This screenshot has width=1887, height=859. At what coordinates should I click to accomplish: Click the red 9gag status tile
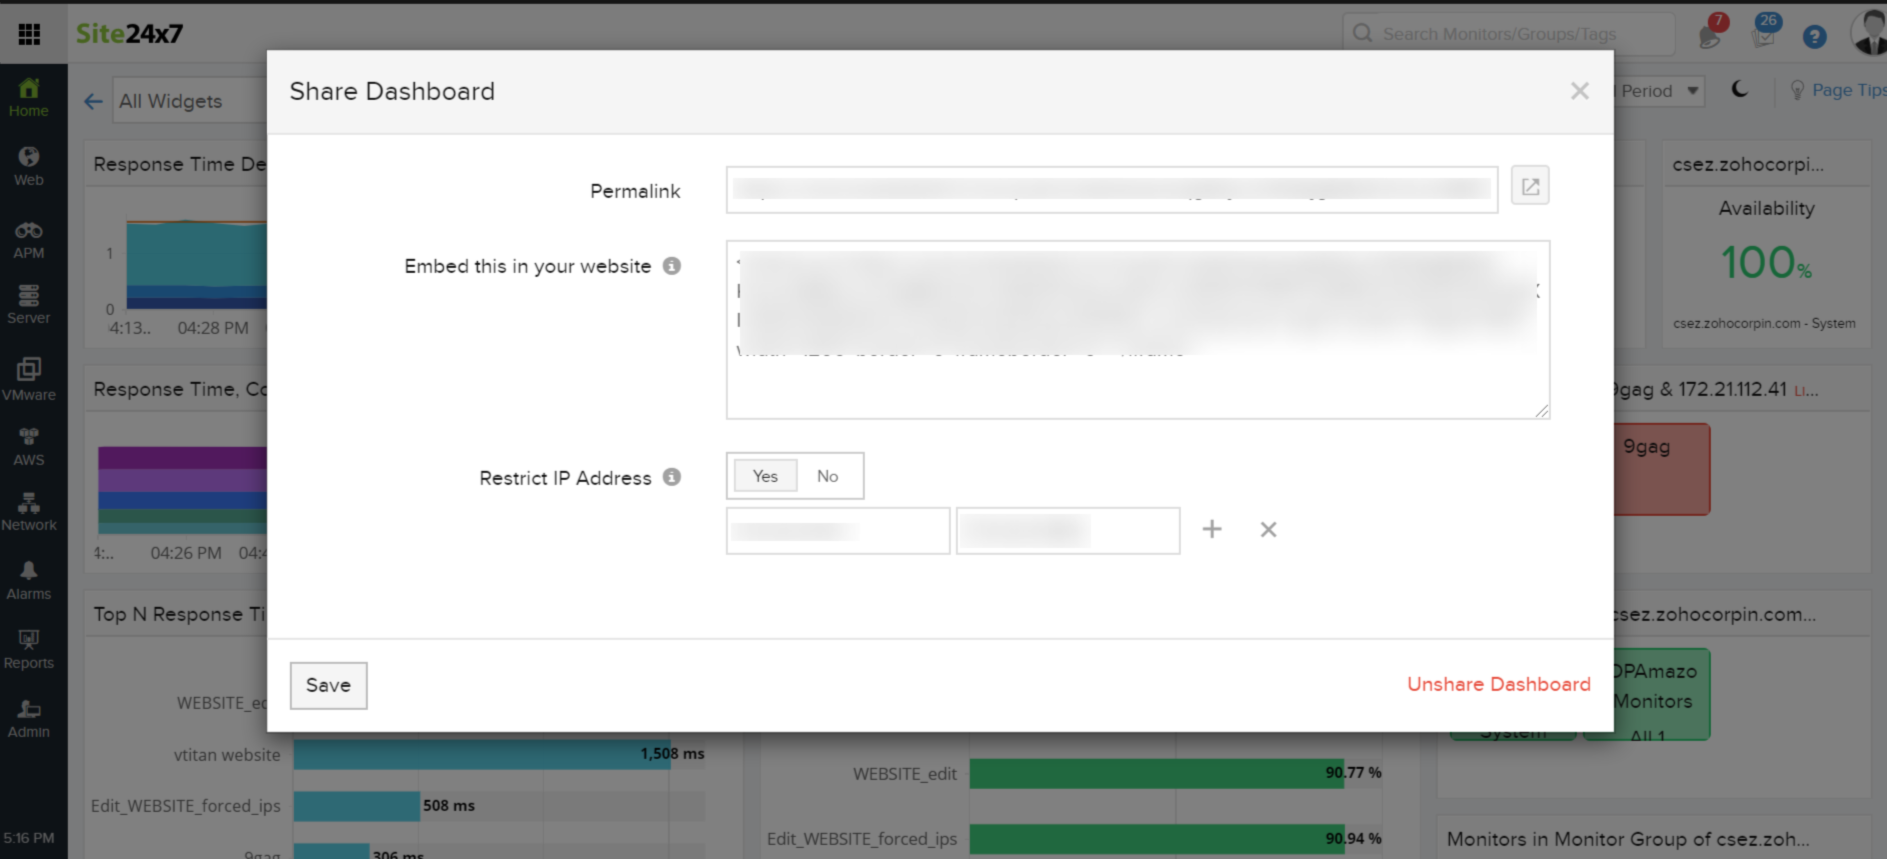[1661, 469]
